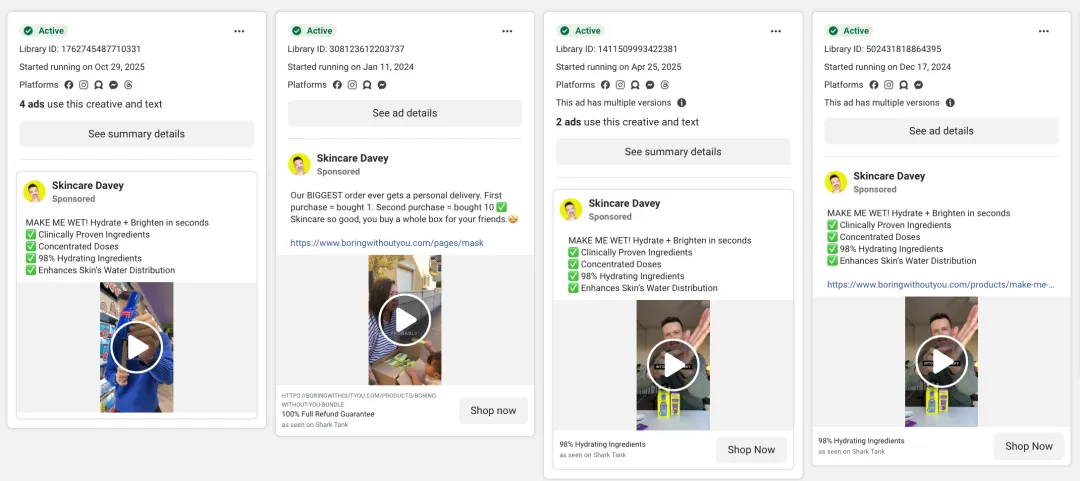Viewport: 1080px width, 481px height.
Task: Click Active status badge for Library ID 308123612203737
Action: click(312, 31)
